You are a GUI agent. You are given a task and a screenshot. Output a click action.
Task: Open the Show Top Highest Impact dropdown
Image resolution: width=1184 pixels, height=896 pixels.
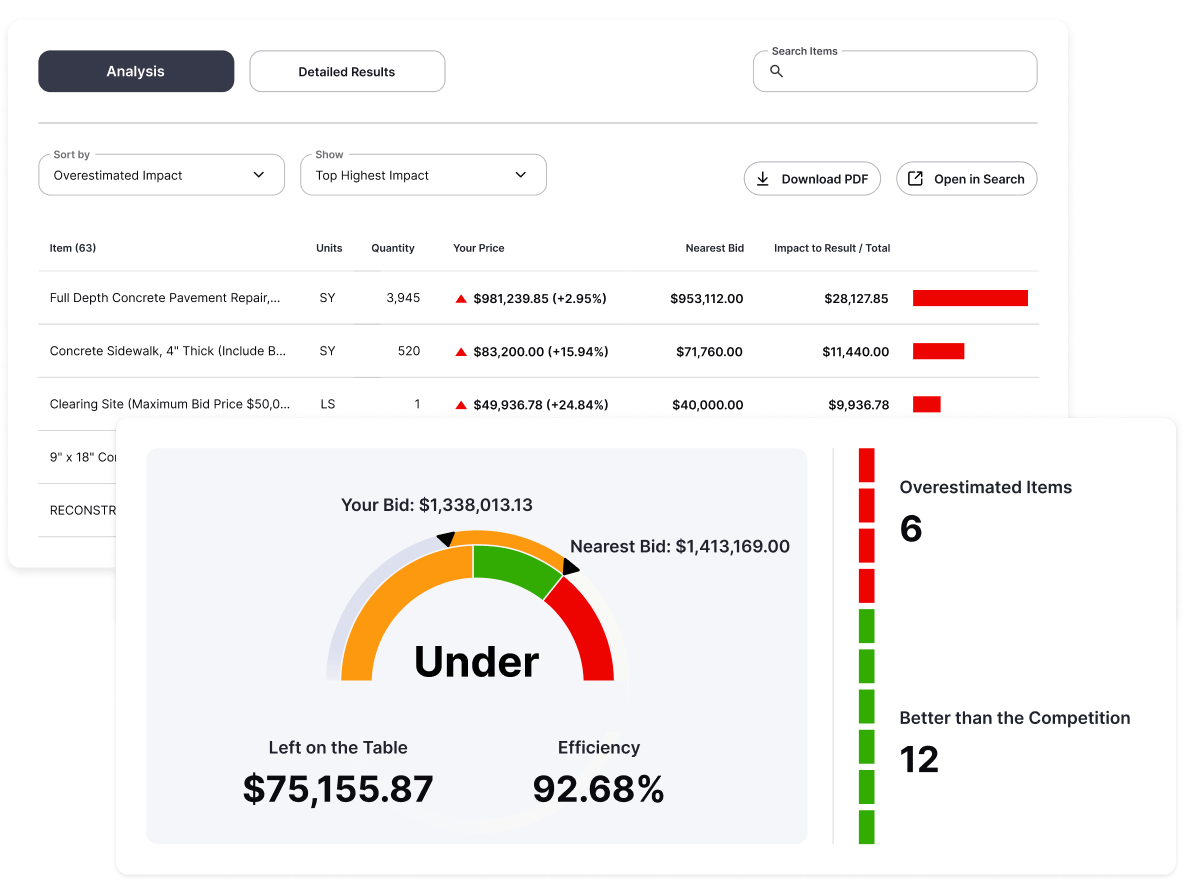coord(423,175)
